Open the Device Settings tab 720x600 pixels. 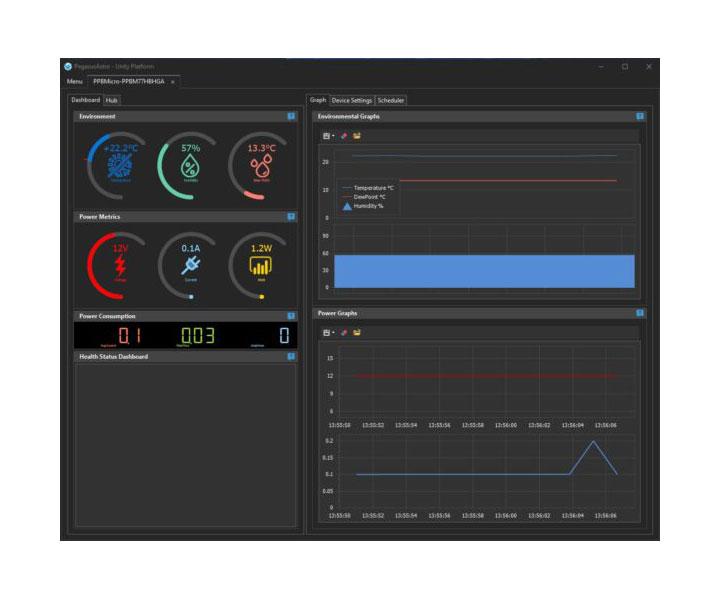351,100
